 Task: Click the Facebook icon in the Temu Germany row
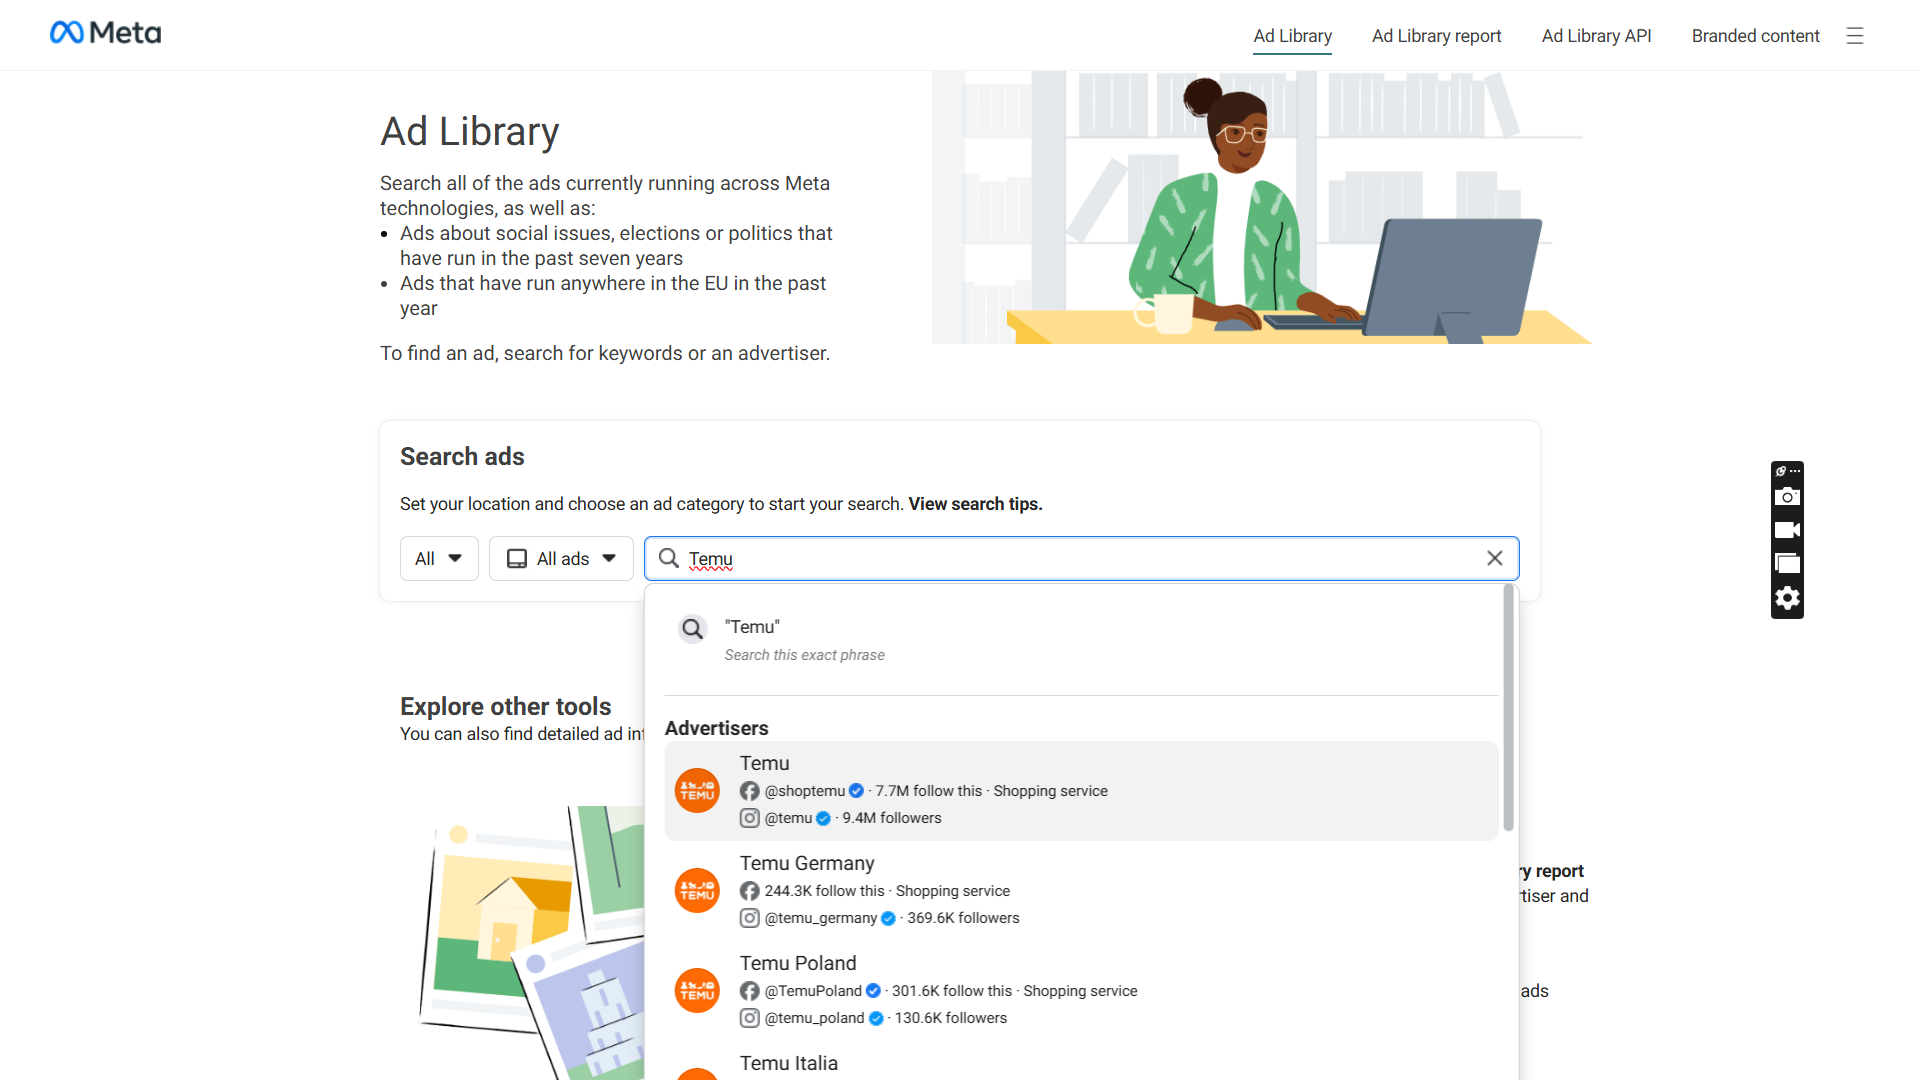[x=749, y=891]
